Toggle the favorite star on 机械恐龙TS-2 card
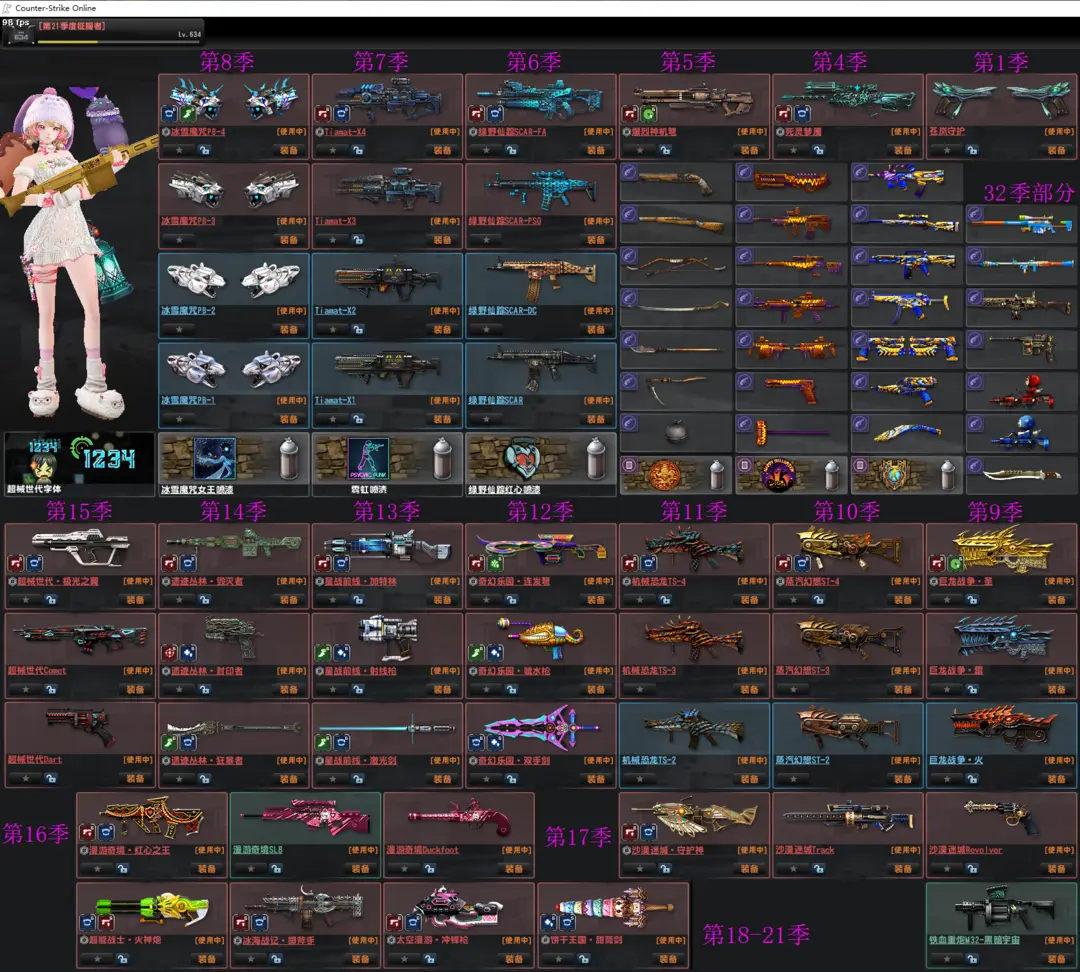The width and height of the screenshot is (1080, 972). pyautogui.click(x=641, y=779)
